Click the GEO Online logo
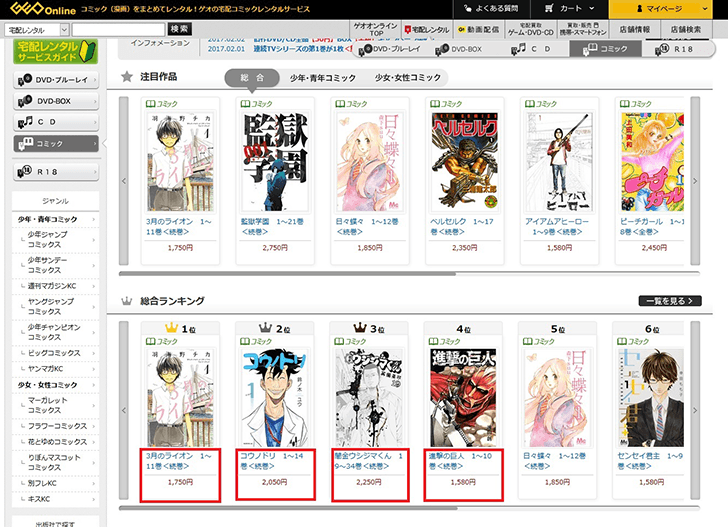728x527 pixels. point(43,8)
